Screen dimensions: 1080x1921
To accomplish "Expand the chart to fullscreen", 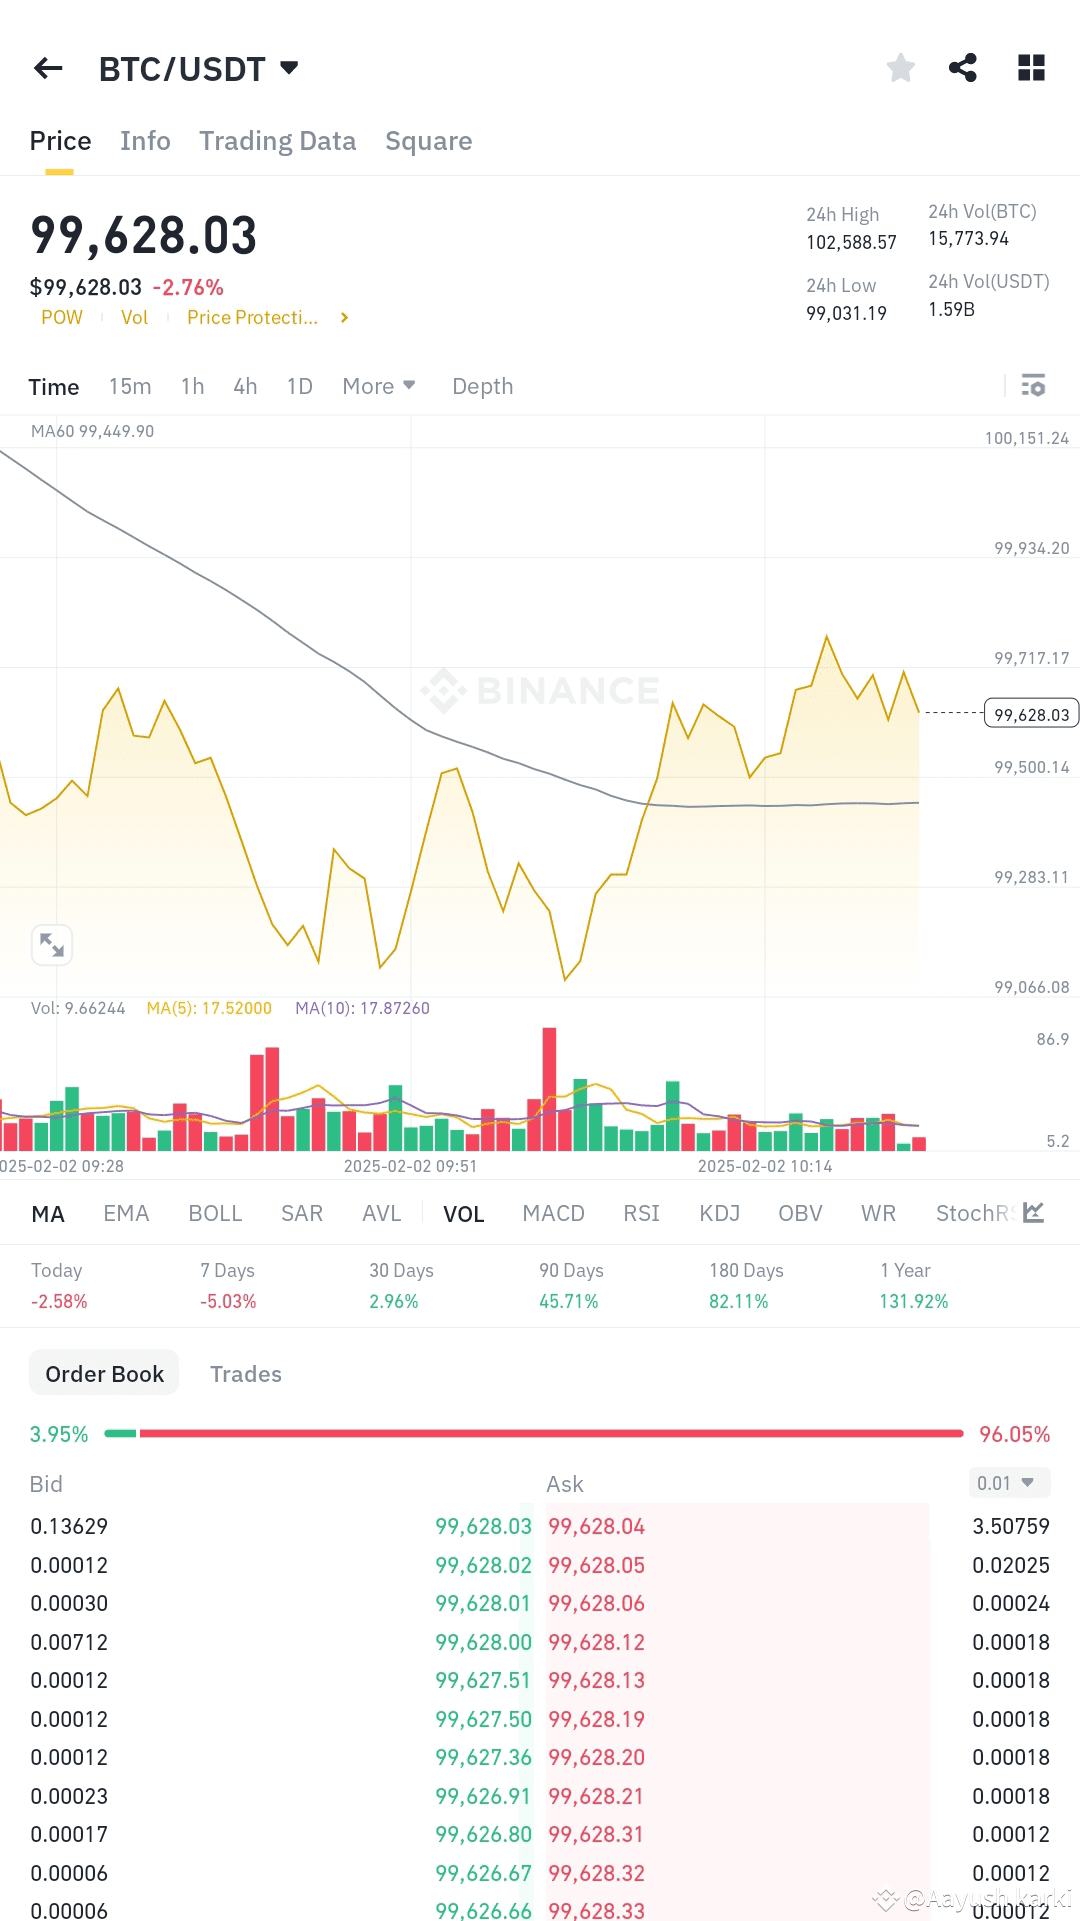I will (x=52, y=944).
